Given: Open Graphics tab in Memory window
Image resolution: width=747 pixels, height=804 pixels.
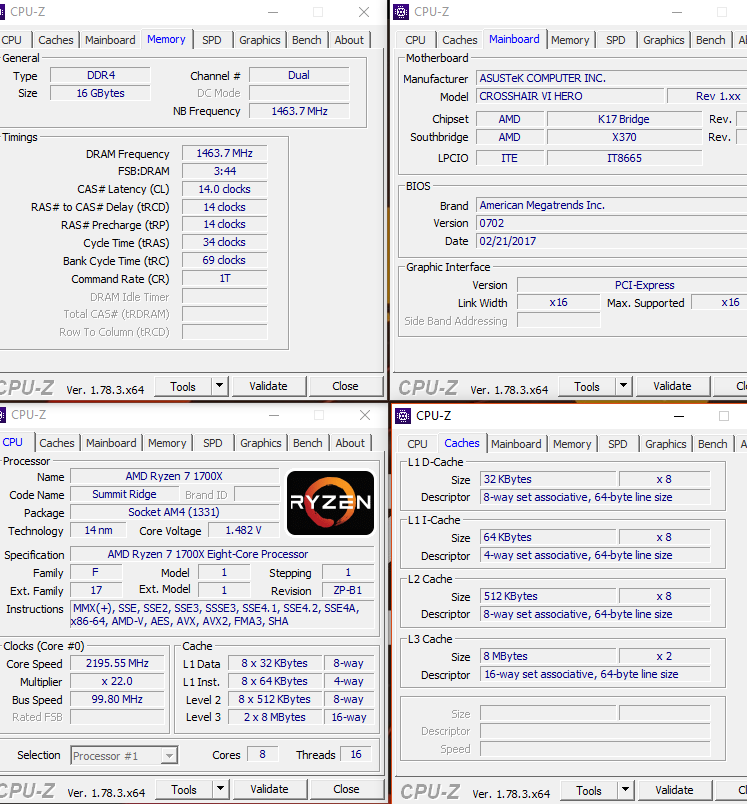Looking at the screenshot, I should [260, 40].
